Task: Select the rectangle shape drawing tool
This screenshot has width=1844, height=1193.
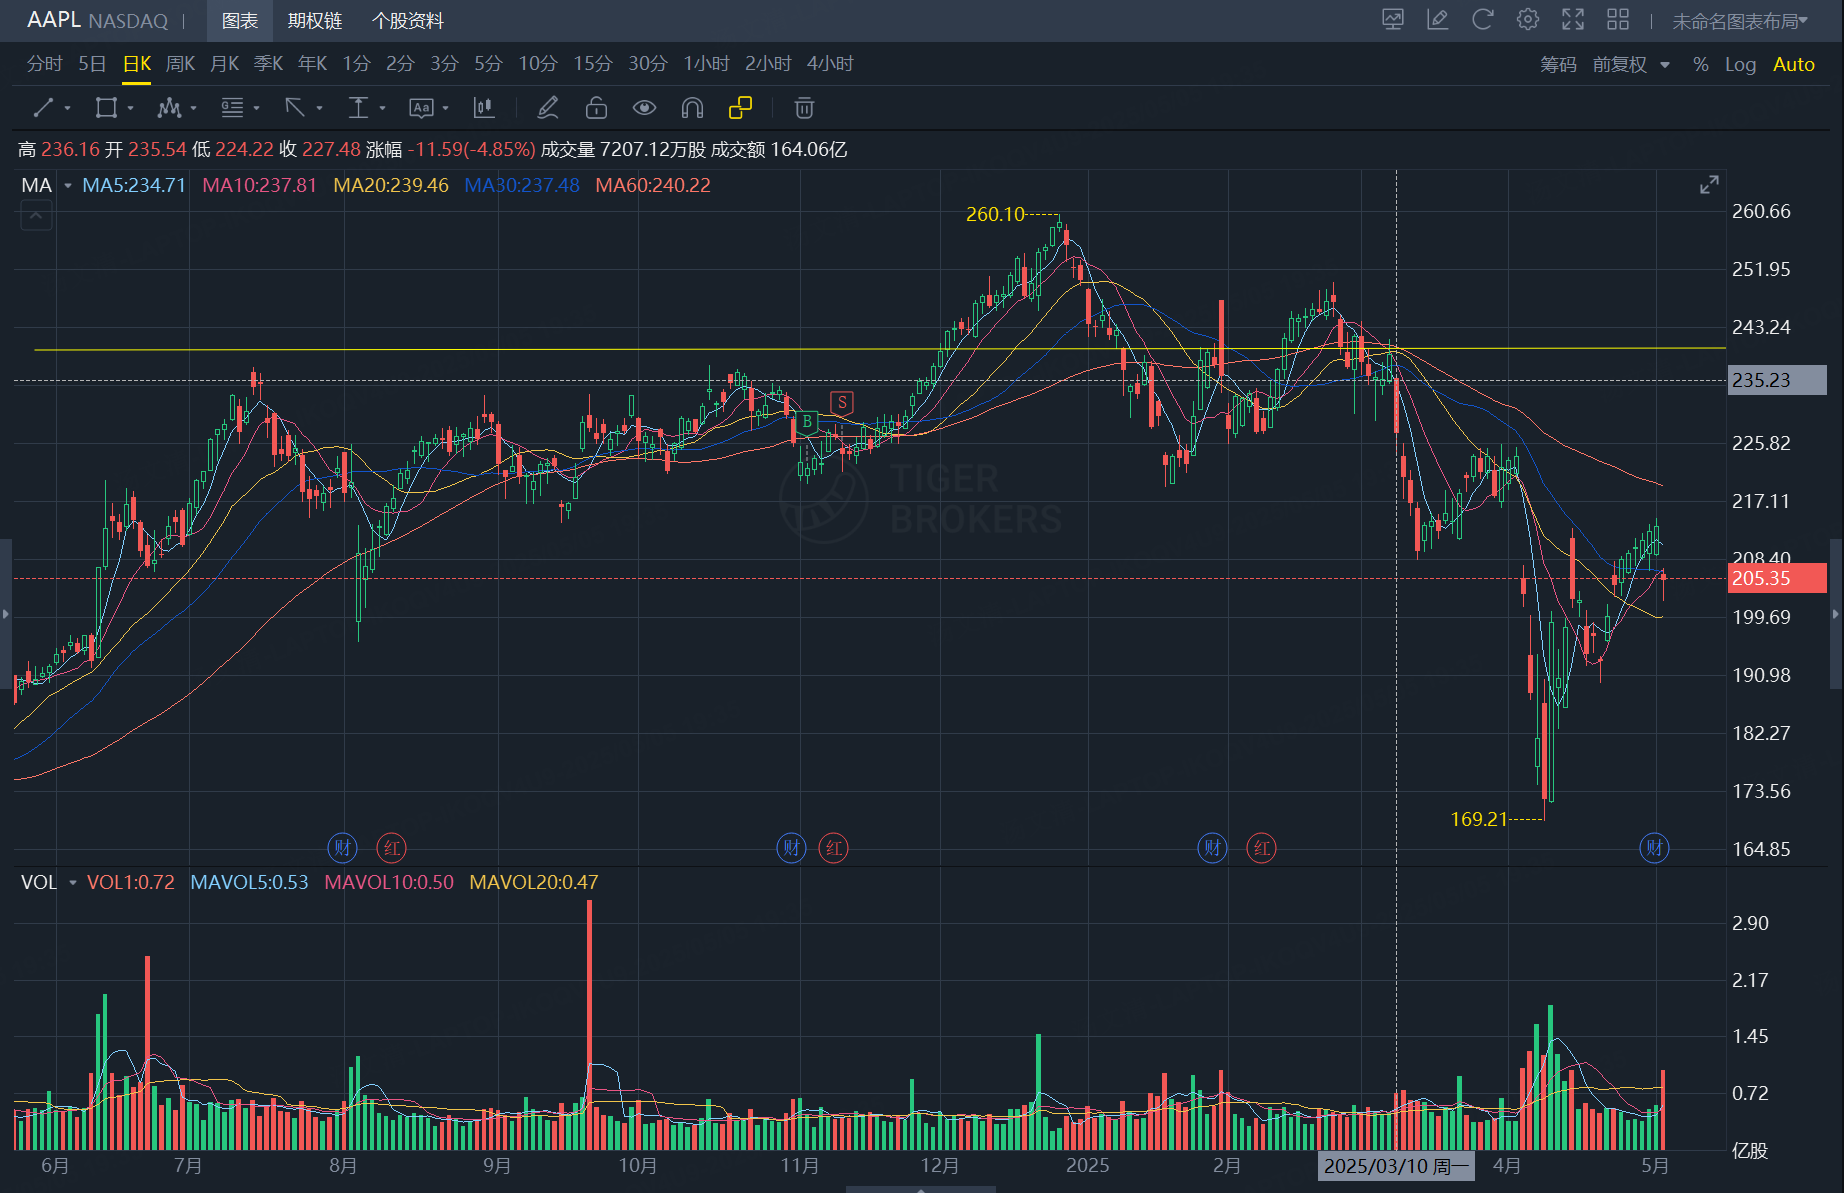Action: tap(105, 108)
